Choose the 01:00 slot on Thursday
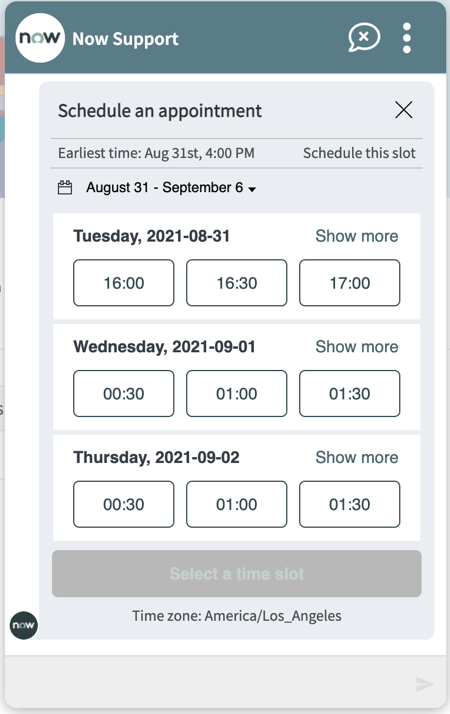The image size is (450, 714). (236, 504)
